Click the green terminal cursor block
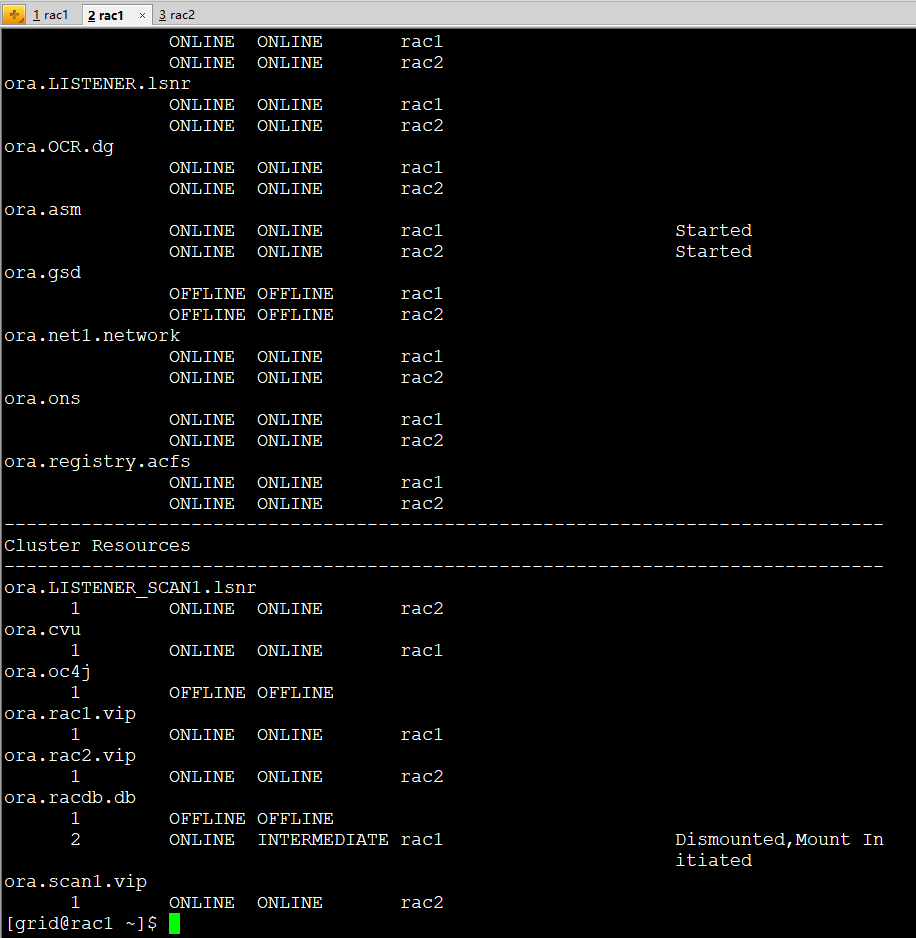Screen dimensions: 916x938 [174, 924]
